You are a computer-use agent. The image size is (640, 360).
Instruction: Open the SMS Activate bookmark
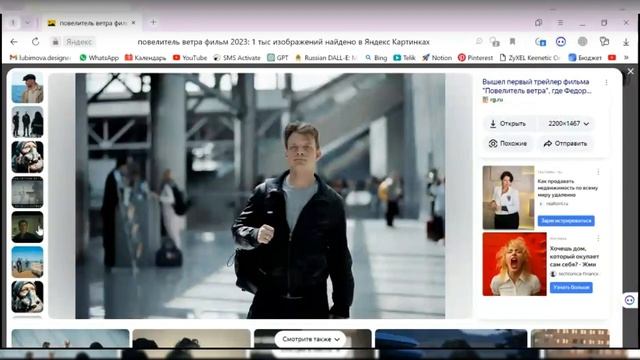(237, 58)
